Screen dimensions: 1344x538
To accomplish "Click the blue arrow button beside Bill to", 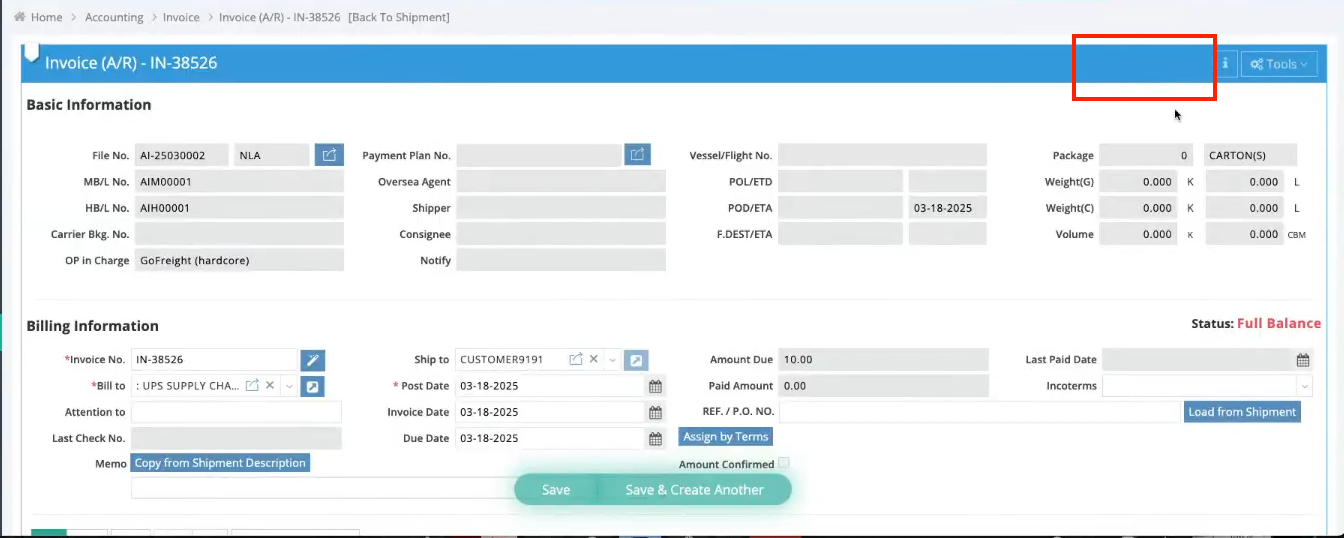I will 312,386.
